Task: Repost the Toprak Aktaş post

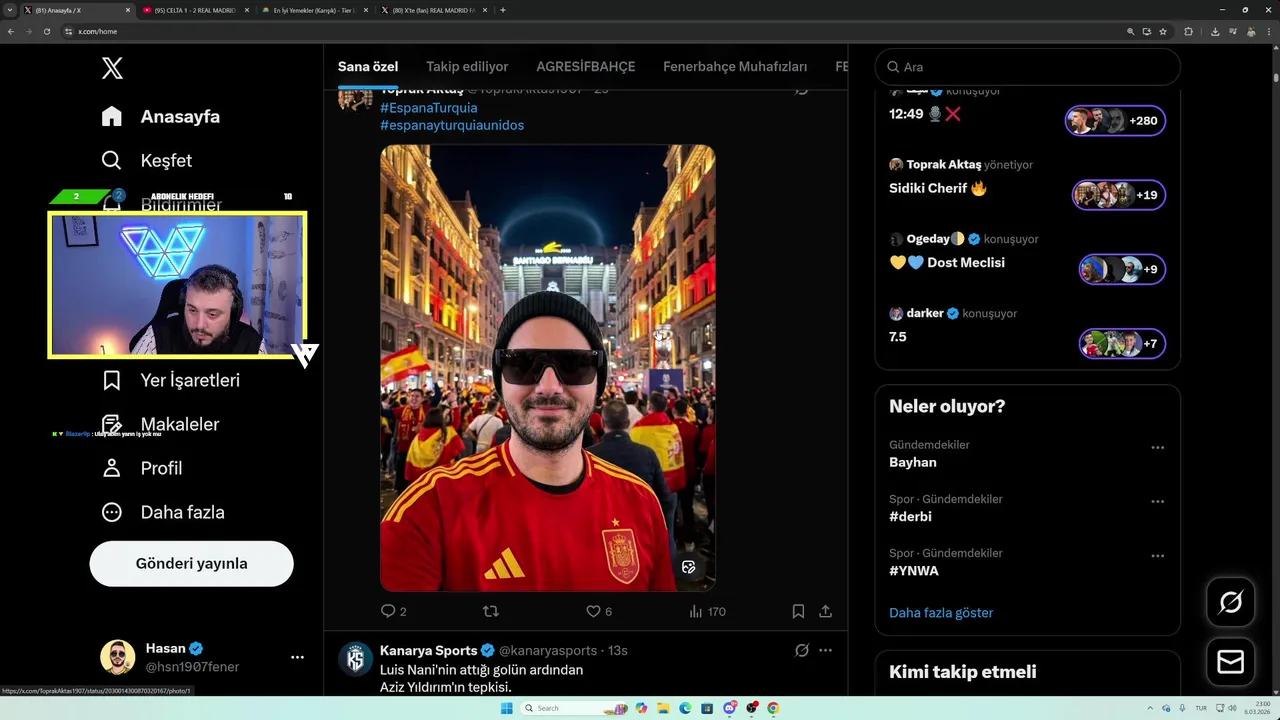Action: click(x=491, y=611)
